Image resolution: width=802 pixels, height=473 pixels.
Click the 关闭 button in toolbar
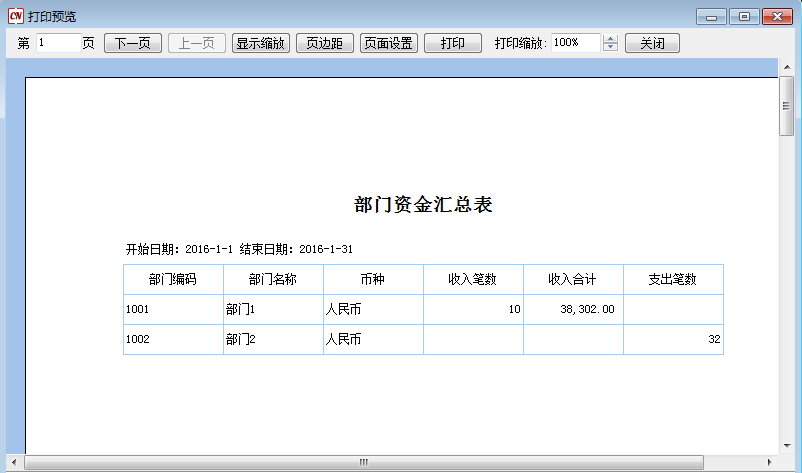point(652,43)
